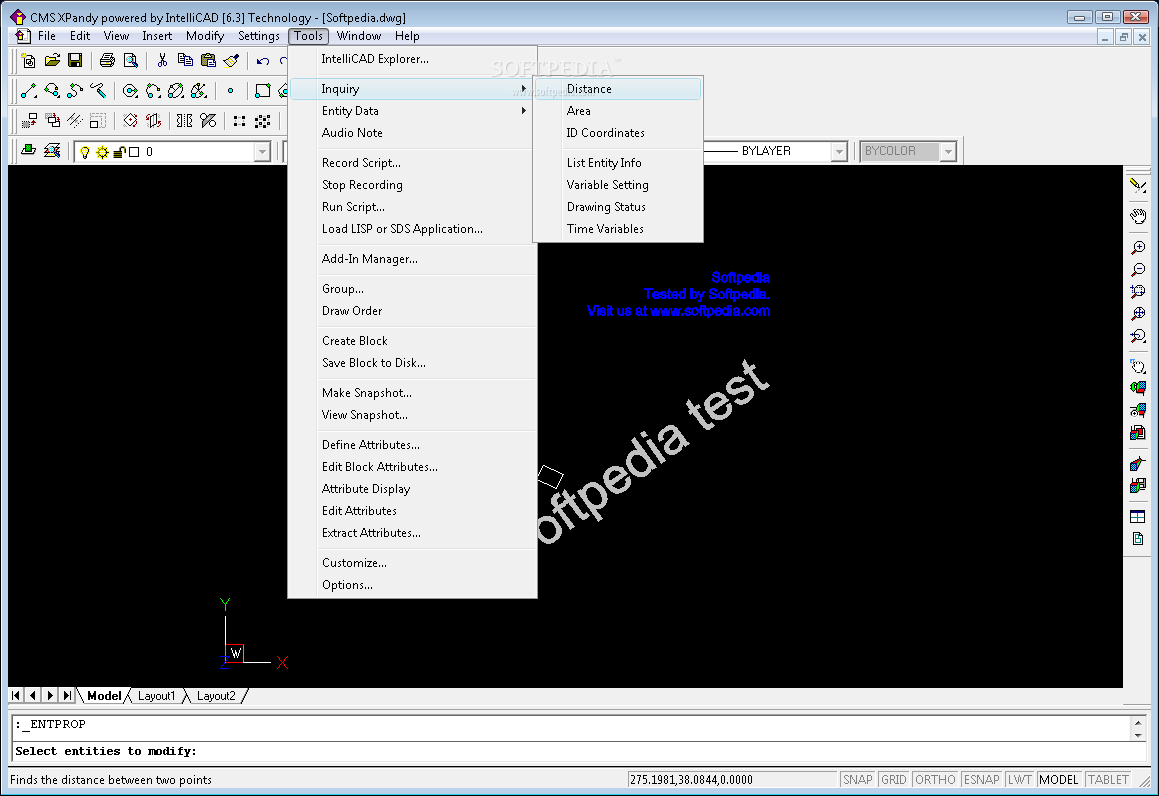The image size is (1159, 796).
Task: Open the Modify menu
Action: [205, 35]
